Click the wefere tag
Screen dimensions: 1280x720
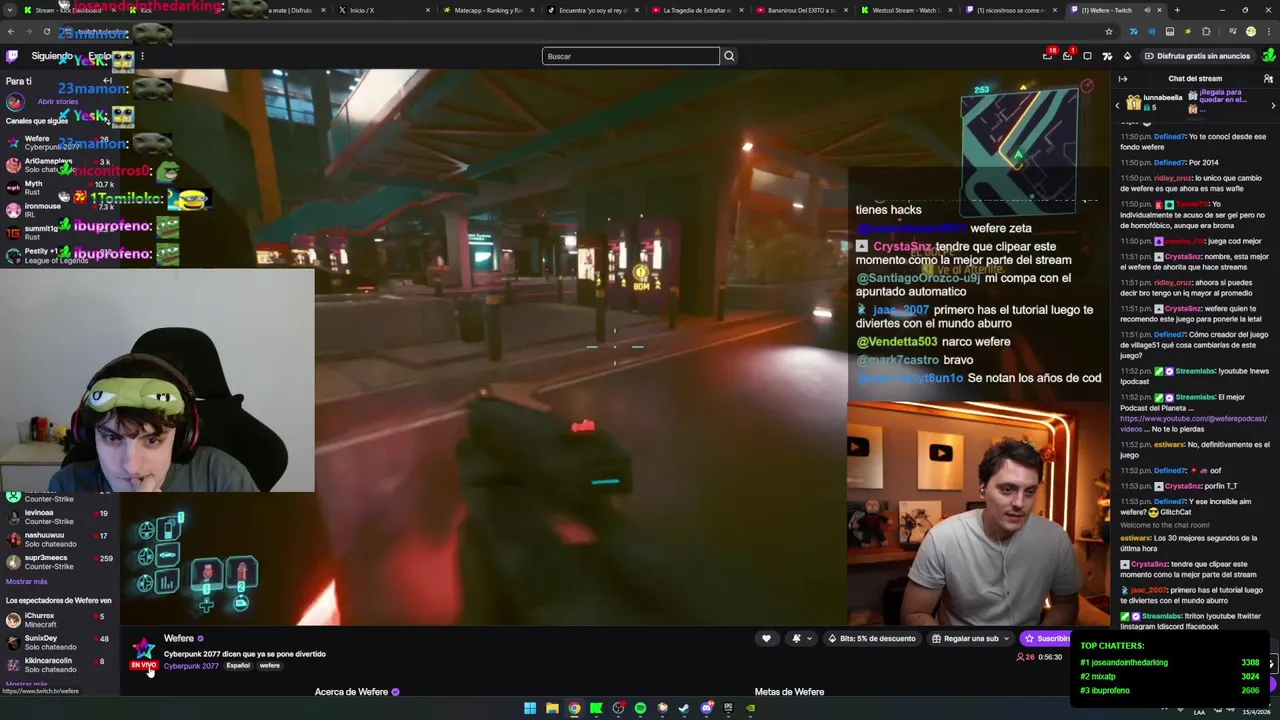coord(270,666)
